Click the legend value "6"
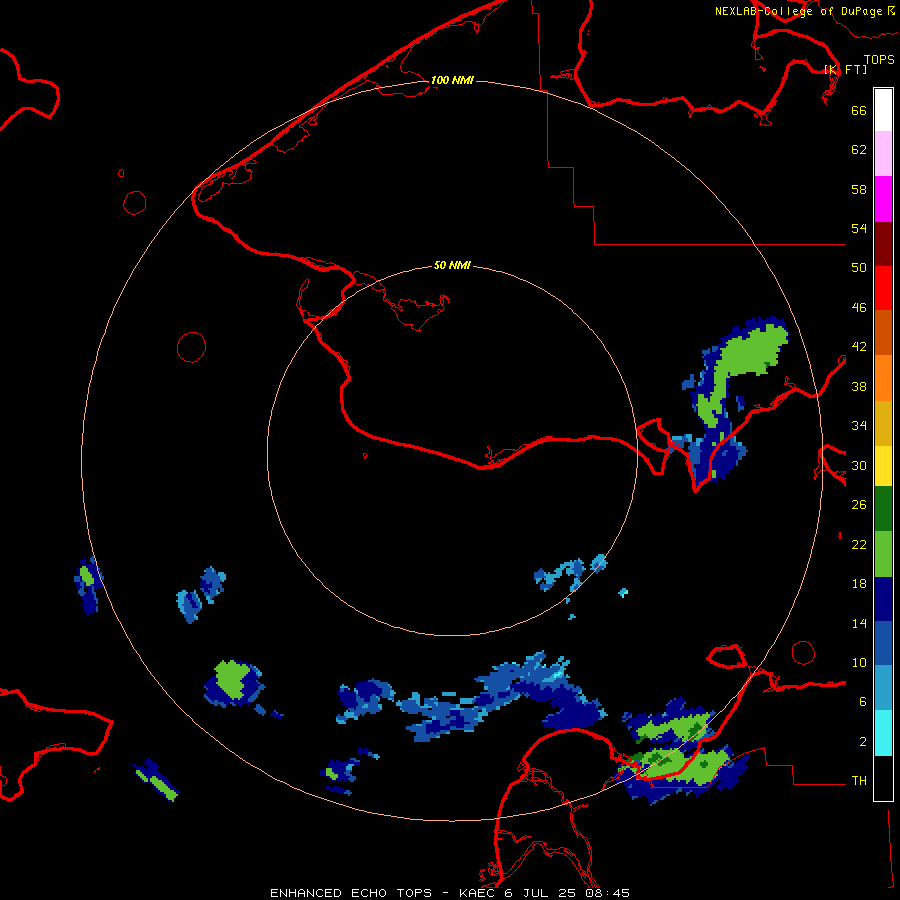The image size is (900, 900). coord(862,701)
